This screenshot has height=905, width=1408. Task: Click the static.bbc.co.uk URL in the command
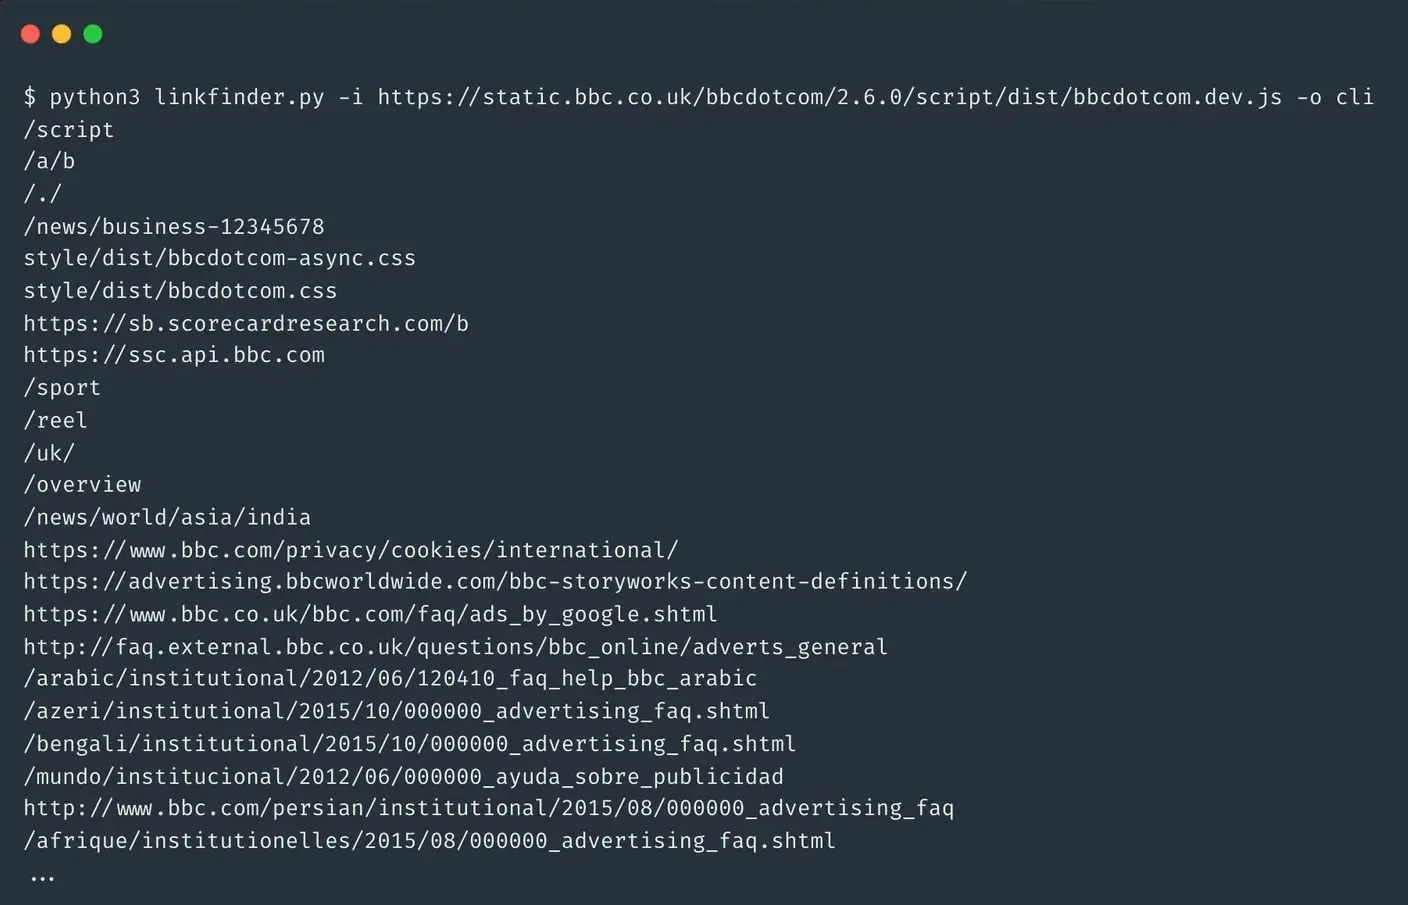pyautogui.click(x=829, y=97)
